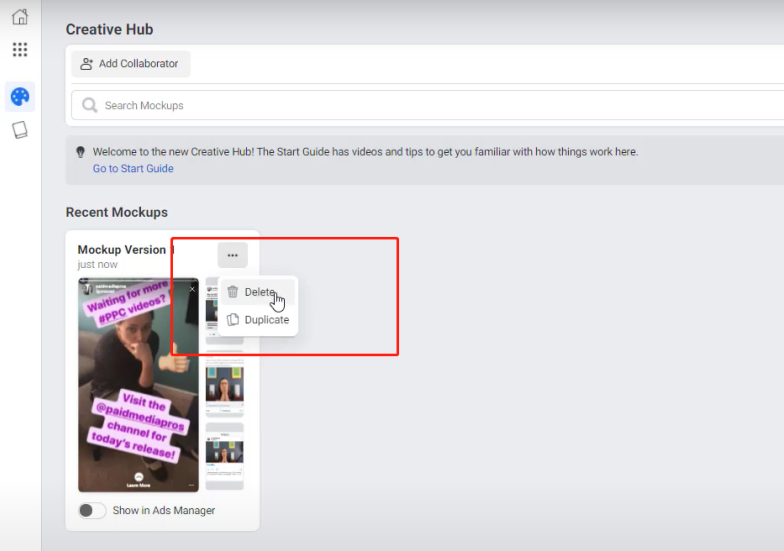Focus the Search Mockups field
Viewport: 784px width, 551px height.
[400, 105]
